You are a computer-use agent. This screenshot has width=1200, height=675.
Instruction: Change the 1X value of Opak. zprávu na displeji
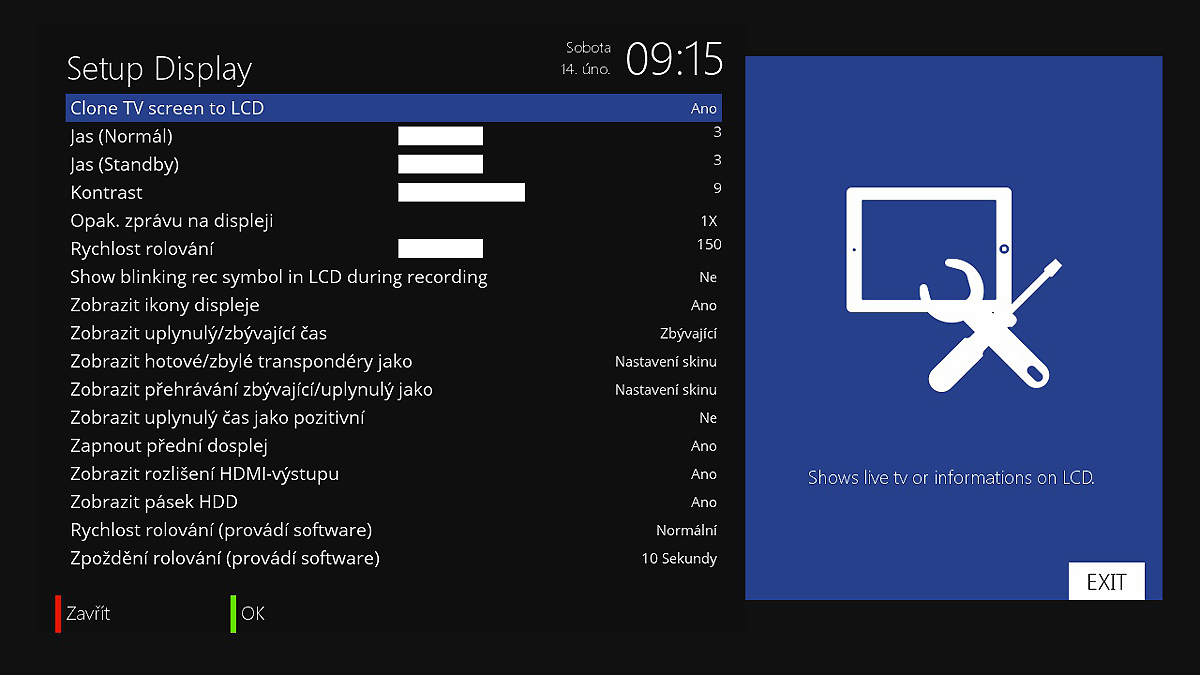pos(709,221)
